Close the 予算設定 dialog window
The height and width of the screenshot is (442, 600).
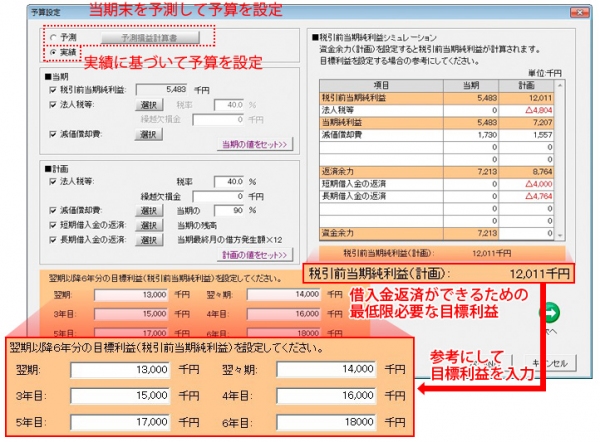[580, 12]
